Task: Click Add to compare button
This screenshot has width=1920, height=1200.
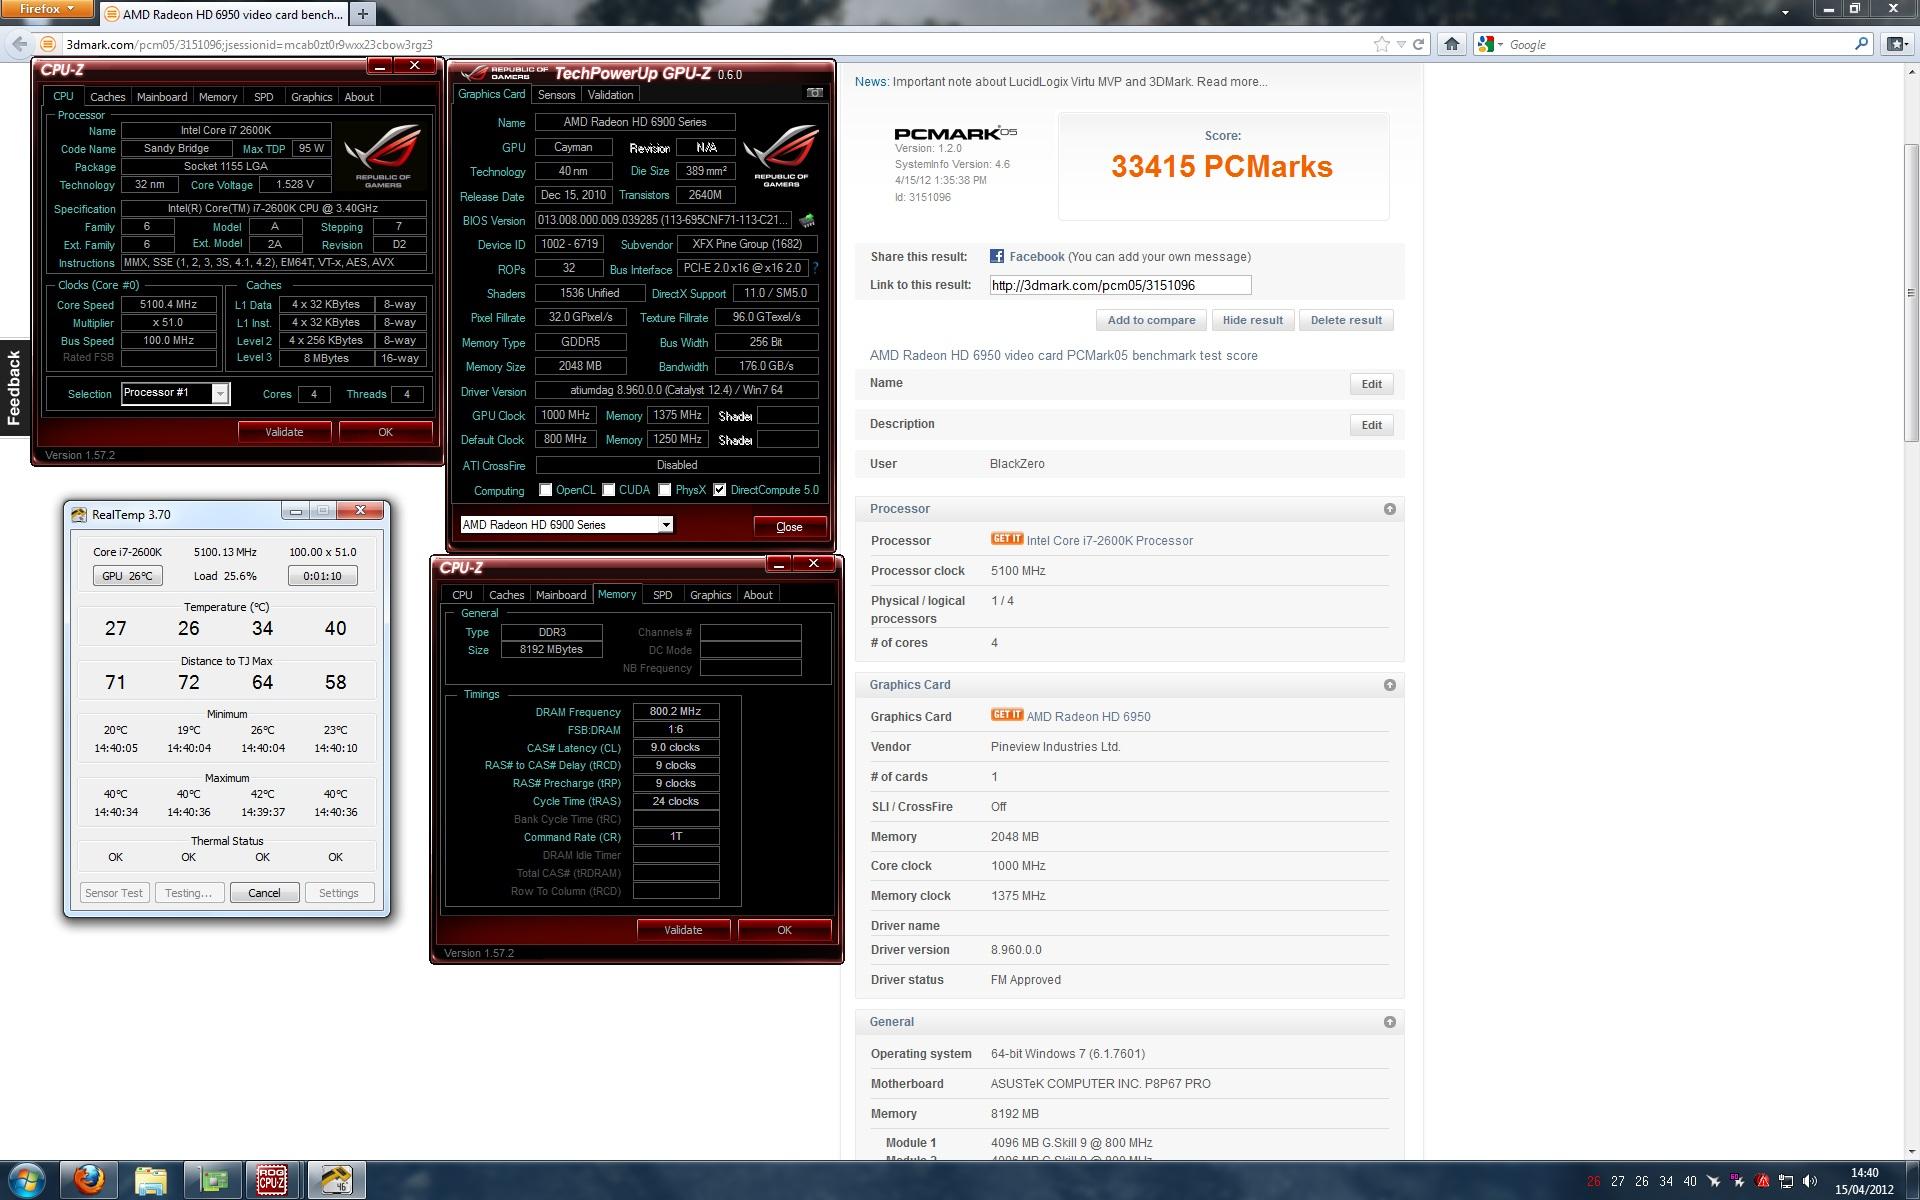Action: click(x=1151, y=320)
